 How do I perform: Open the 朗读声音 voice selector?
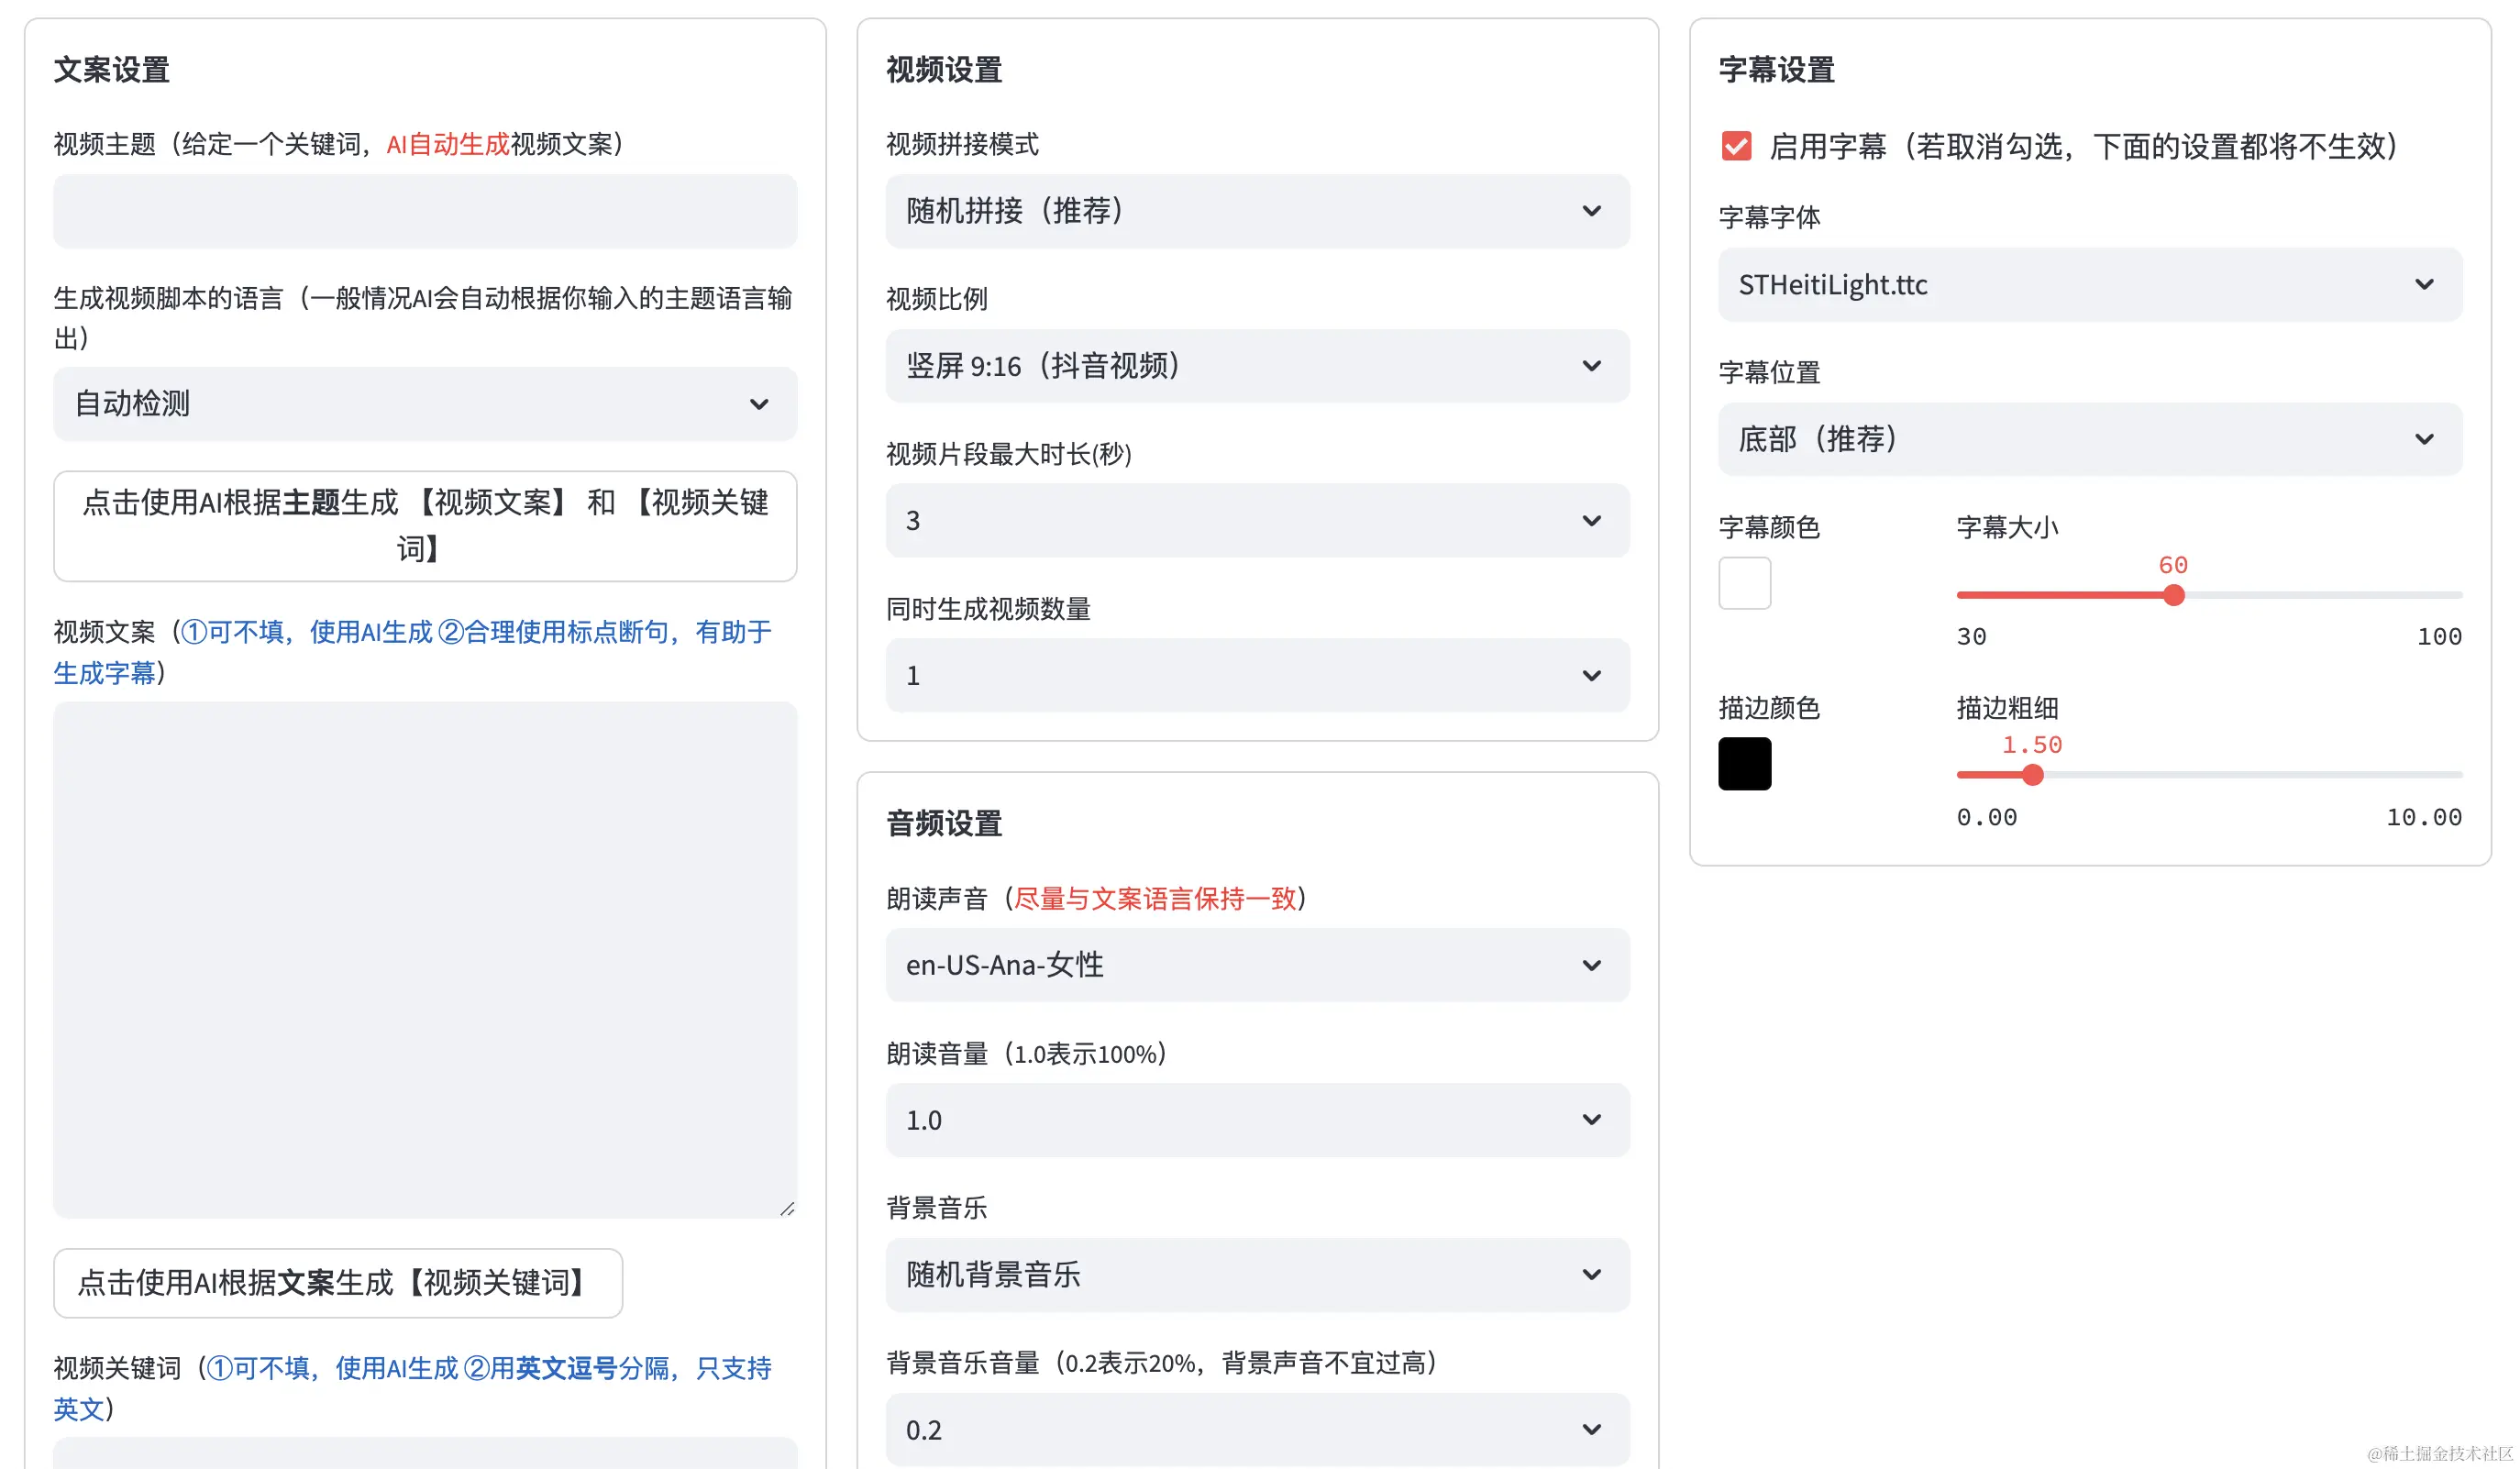1256,965
